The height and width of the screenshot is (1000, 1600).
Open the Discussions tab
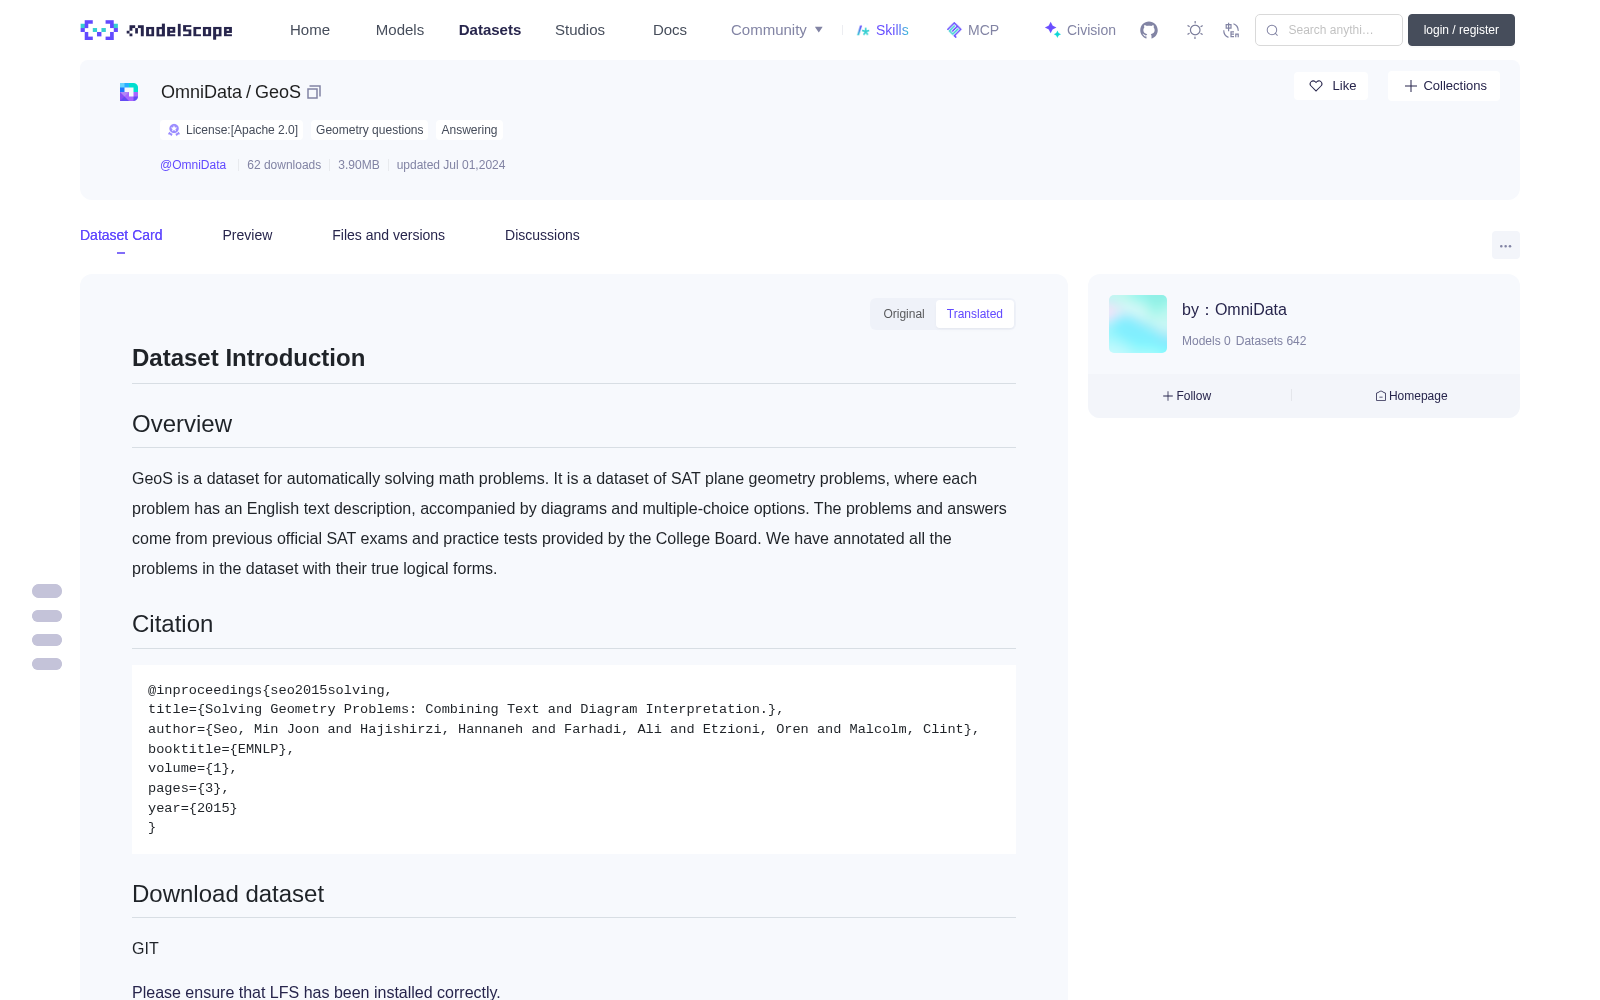[x=542, y=235]
